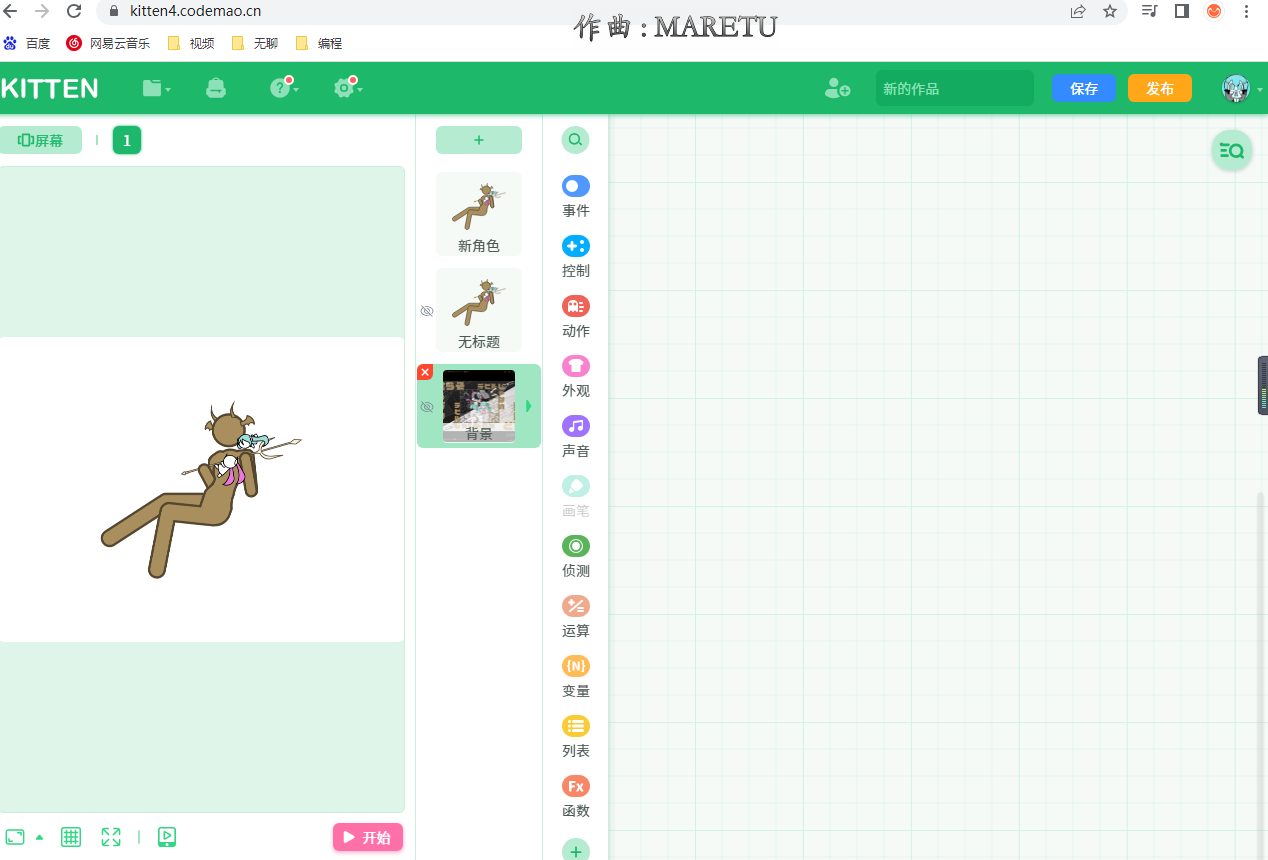Open the 百度 bookmark

(27, 43)
